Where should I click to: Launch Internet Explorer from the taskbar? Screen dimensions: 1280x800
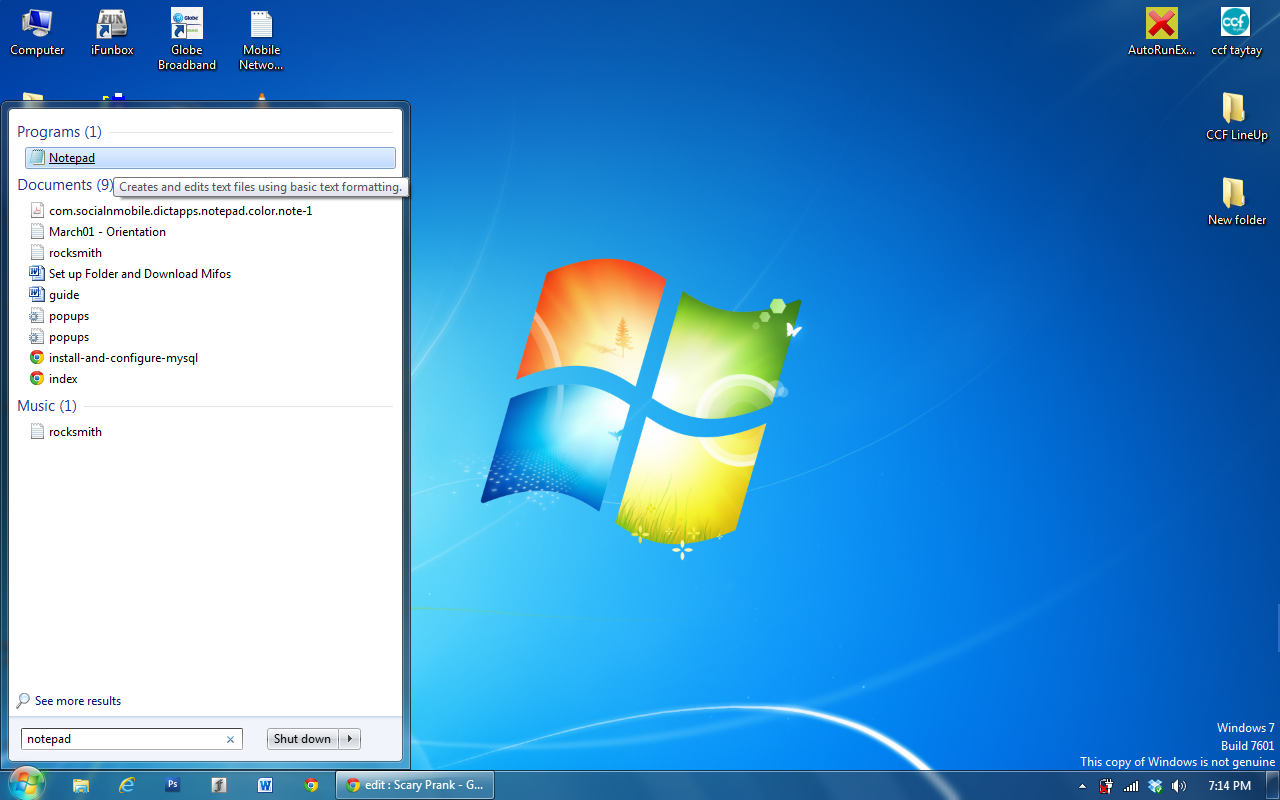click(x=127, y=786)
